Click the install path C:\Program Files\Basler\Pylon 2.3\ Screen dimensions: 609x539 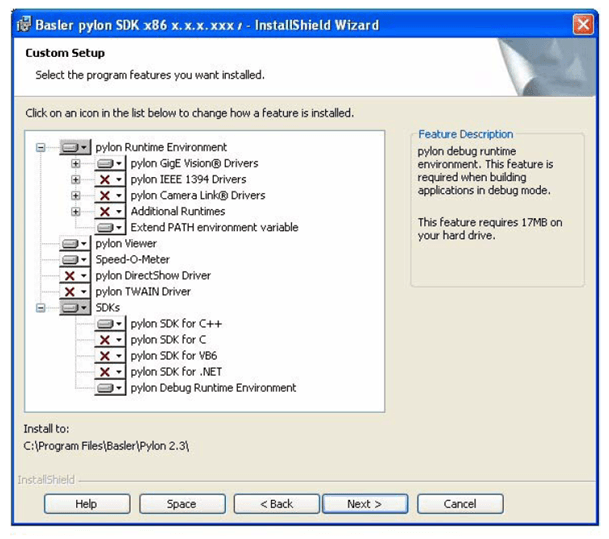[106, 446]
